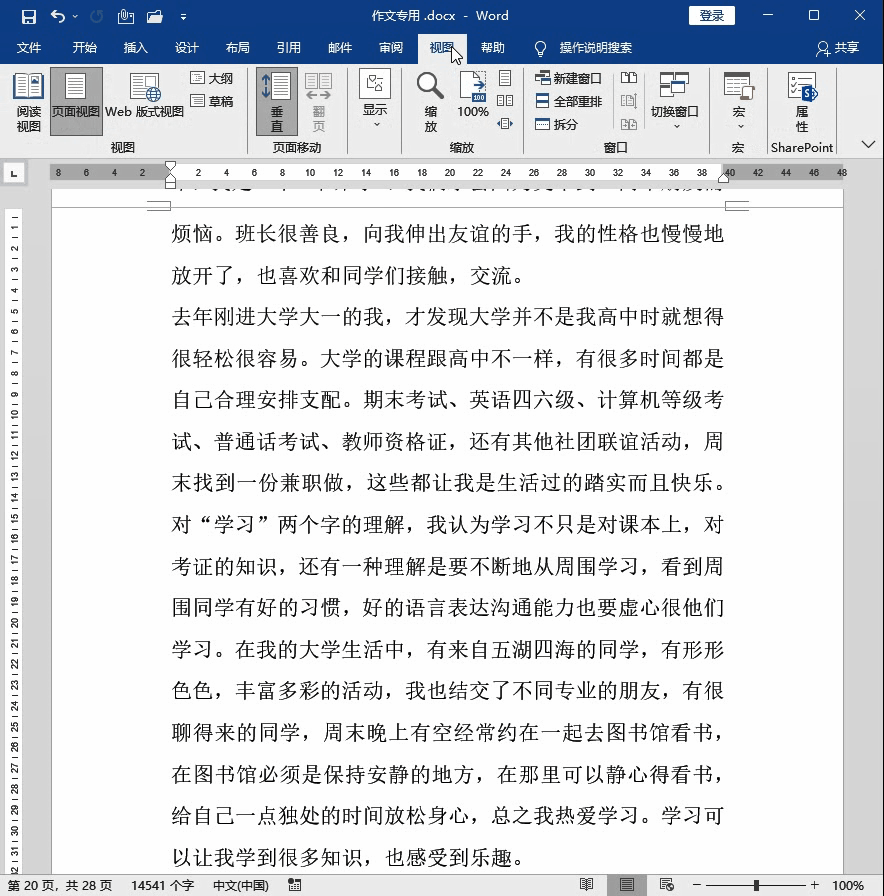Select 垂直 vertical page movement
This screenshot has width=884, height=896.
[277, 102]
